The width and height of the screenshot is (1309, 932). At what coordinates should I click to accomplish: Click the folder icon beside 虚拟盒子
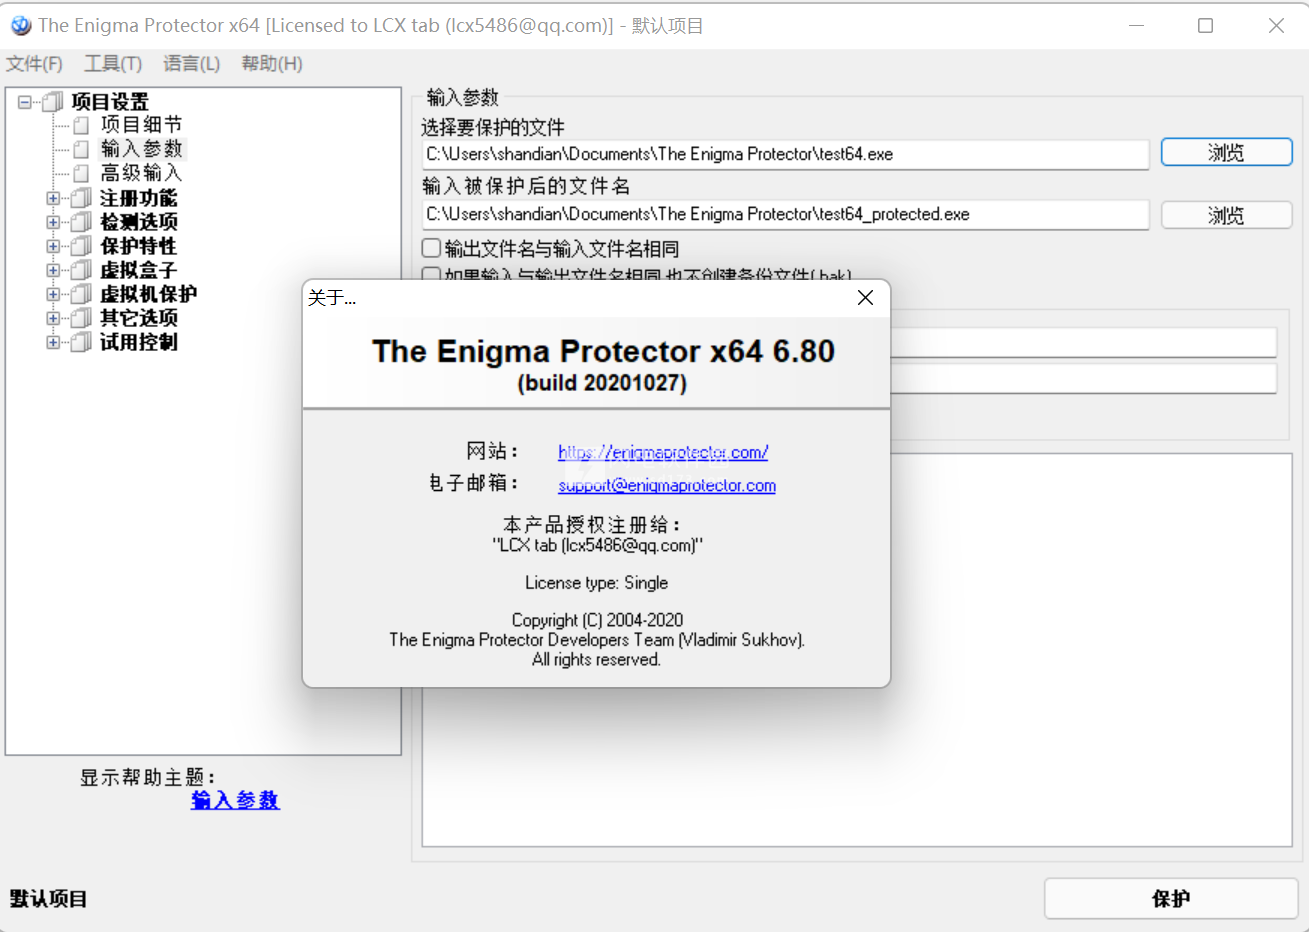[x=81, y=270]
